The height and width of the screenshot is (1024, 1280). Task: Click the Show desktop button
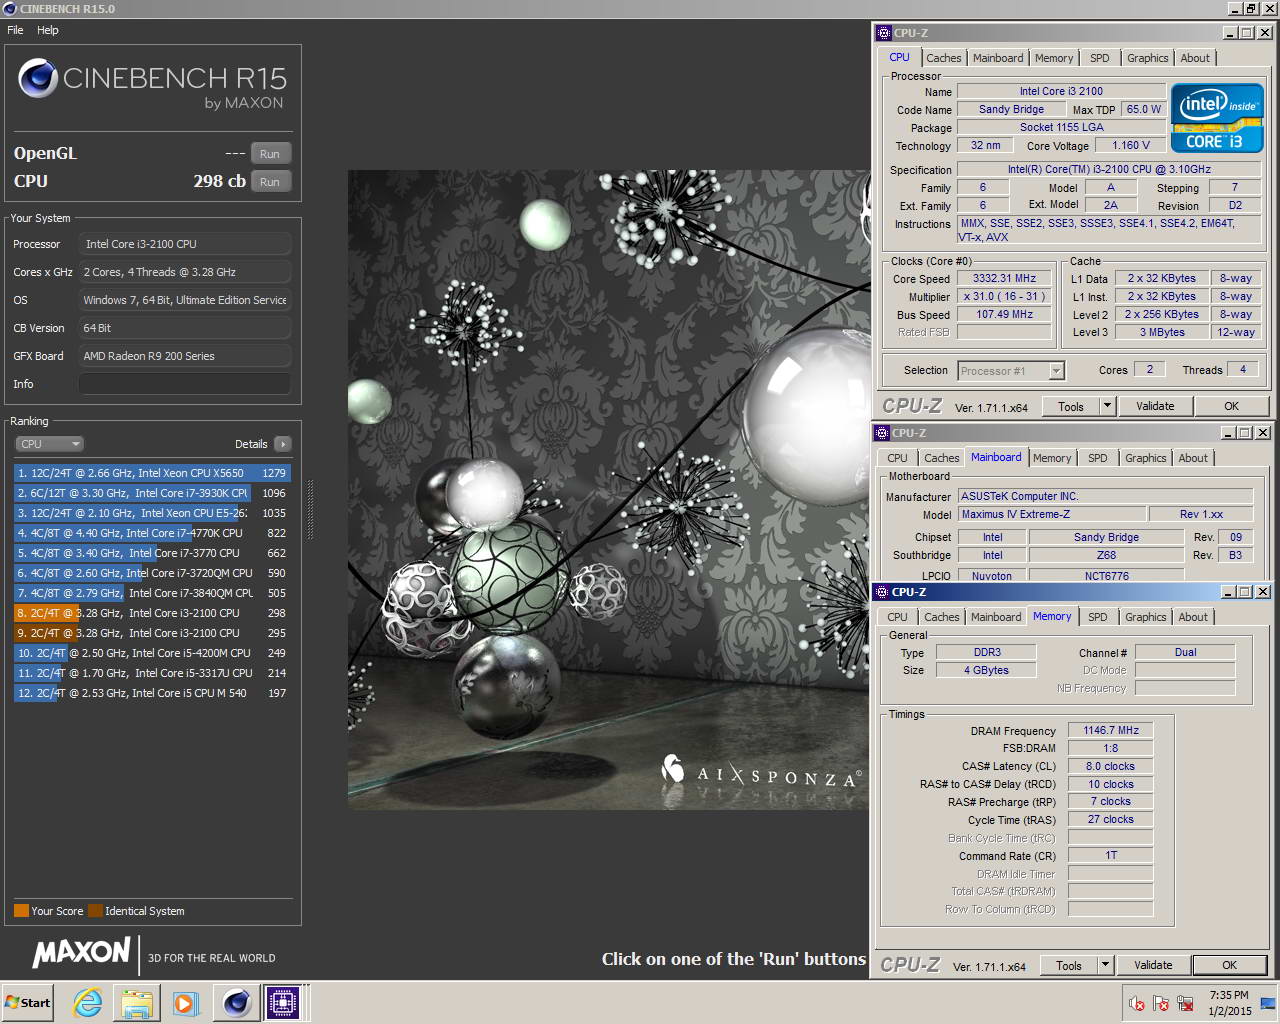click(x=1269, y=1003)
